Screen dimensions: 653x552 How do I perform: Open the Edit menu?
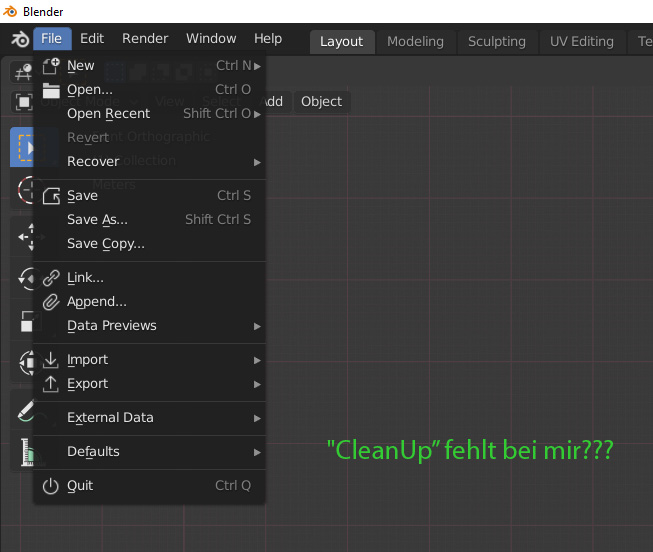coord(92,39)
